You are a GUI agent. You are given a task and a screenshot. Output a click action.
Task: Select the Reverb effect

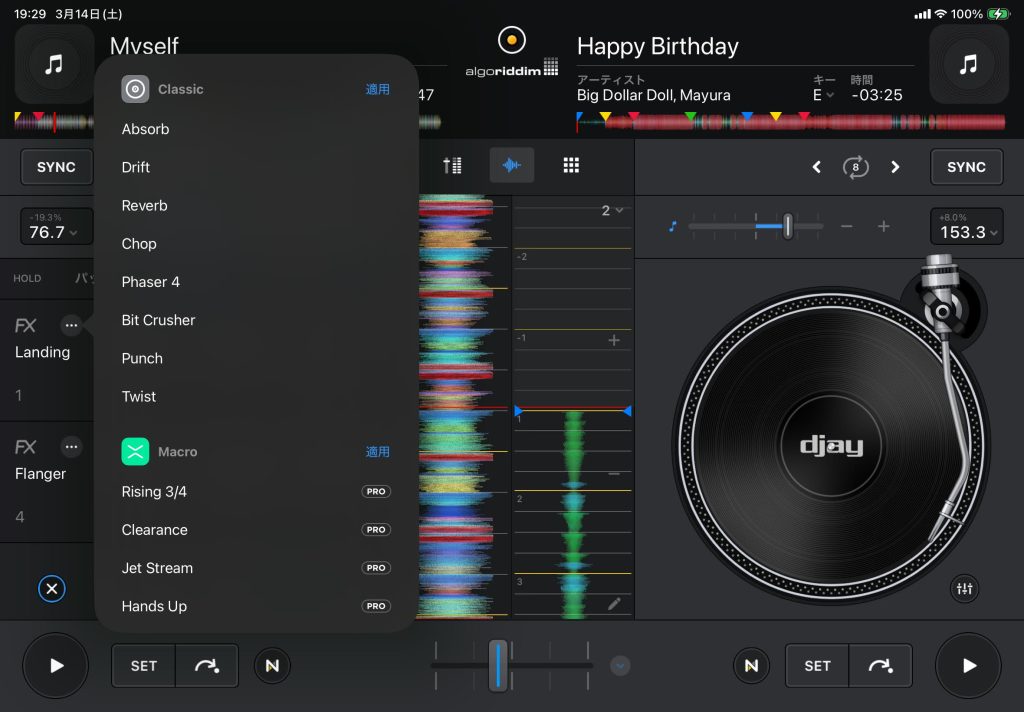[145, 206]
